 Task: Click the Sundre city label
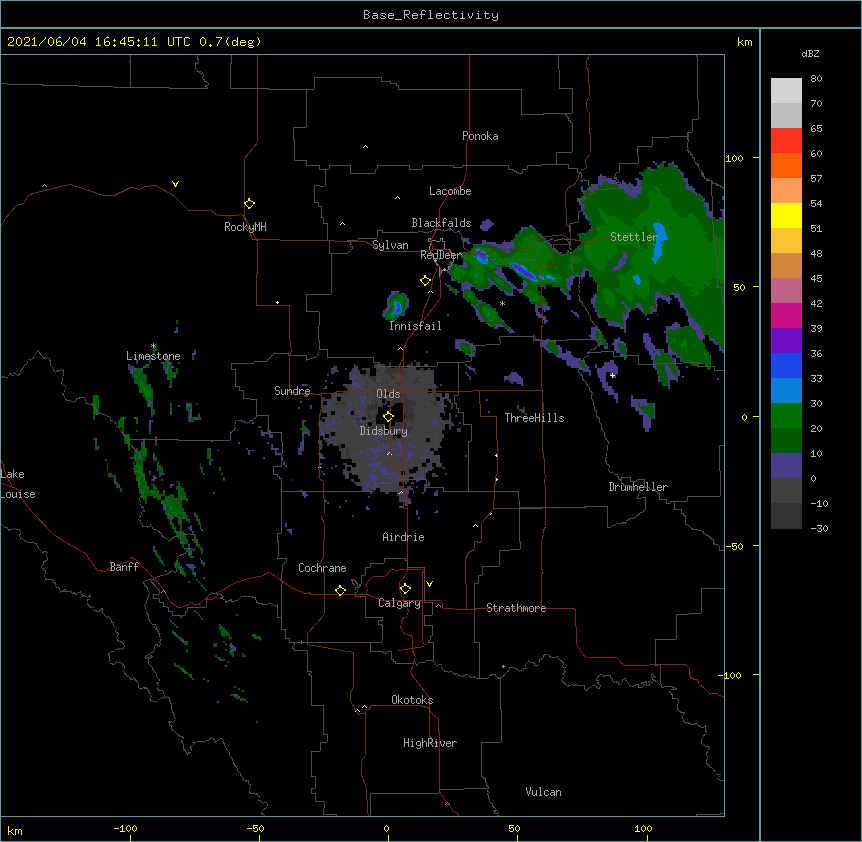coord(292,391)
